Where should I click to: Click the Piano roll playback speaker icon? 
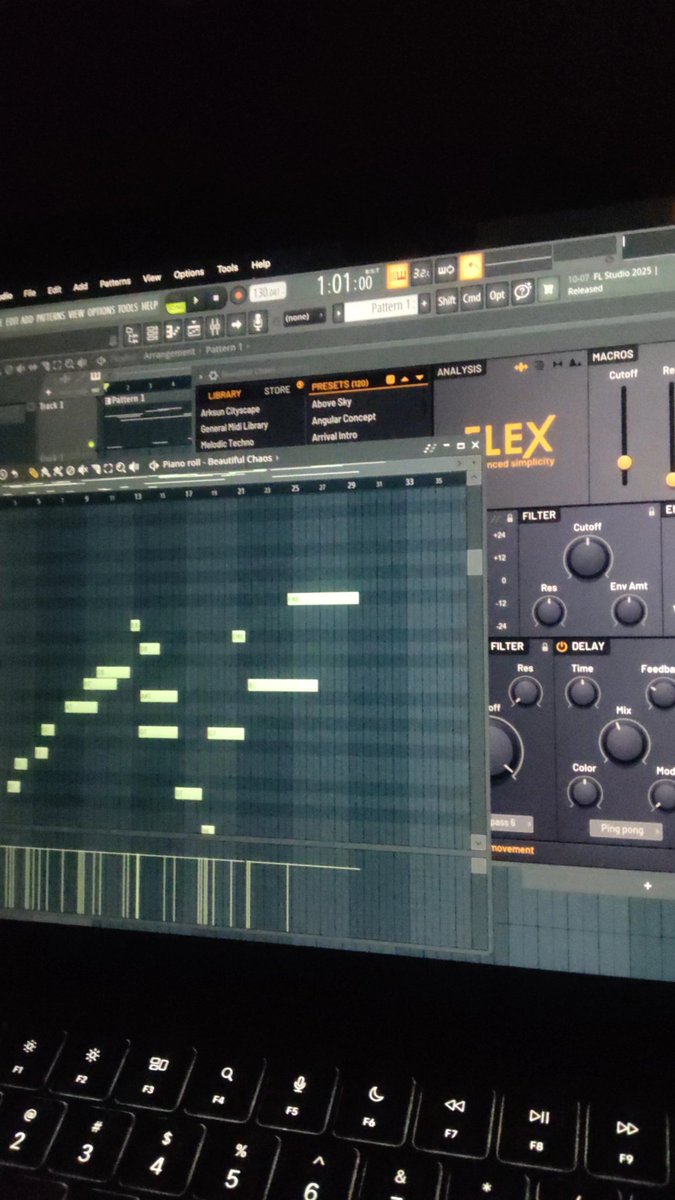[x=133, y=467]
